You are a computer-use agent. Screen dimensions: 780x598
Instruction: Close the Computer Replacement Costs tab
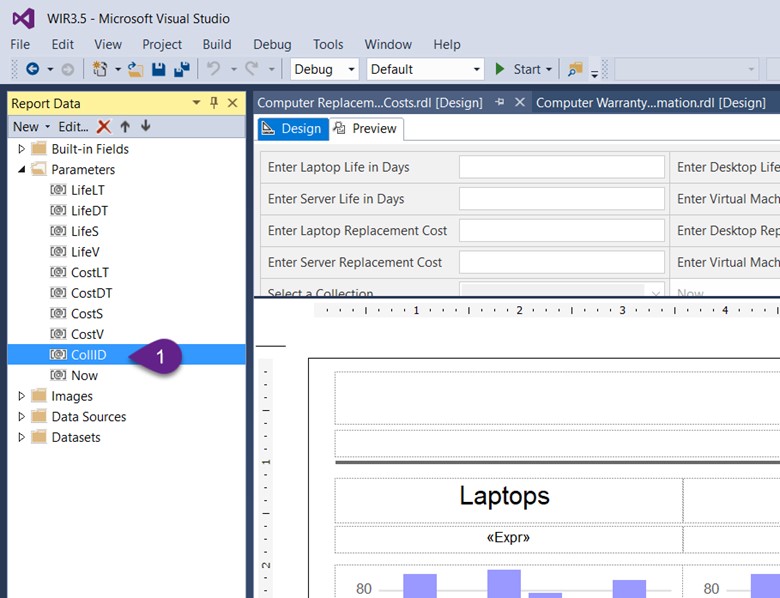(x=520, y=102)
